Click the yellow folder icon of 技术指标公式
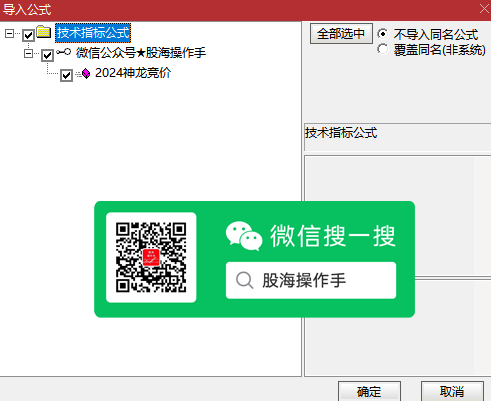This screenshot has width=491, height=401. click(44, 32)
